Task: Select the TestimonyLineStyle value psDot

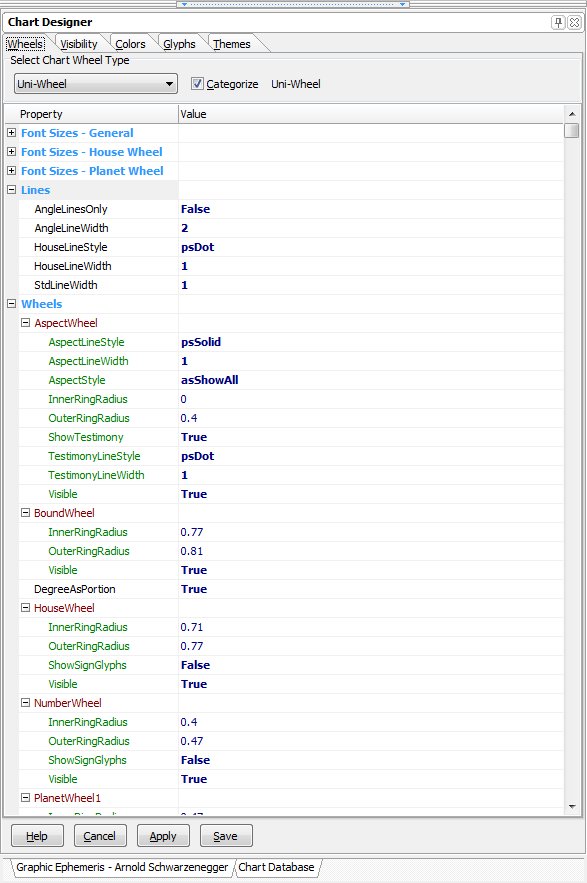Action: point(197,456)
